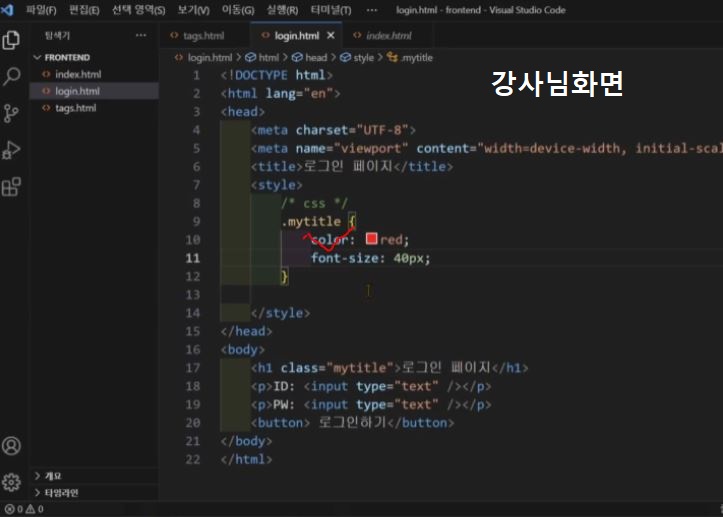Click style in the breadcrumb path
Image resolution: width=723 pixels, height=517 pixels.
[x=363, y=58]
